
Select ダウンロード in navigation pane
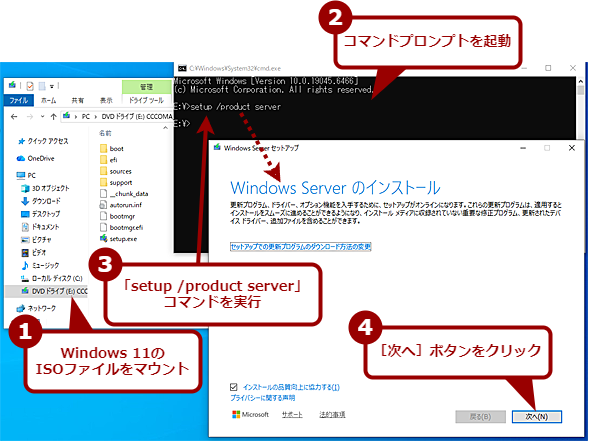pos(41,201)
